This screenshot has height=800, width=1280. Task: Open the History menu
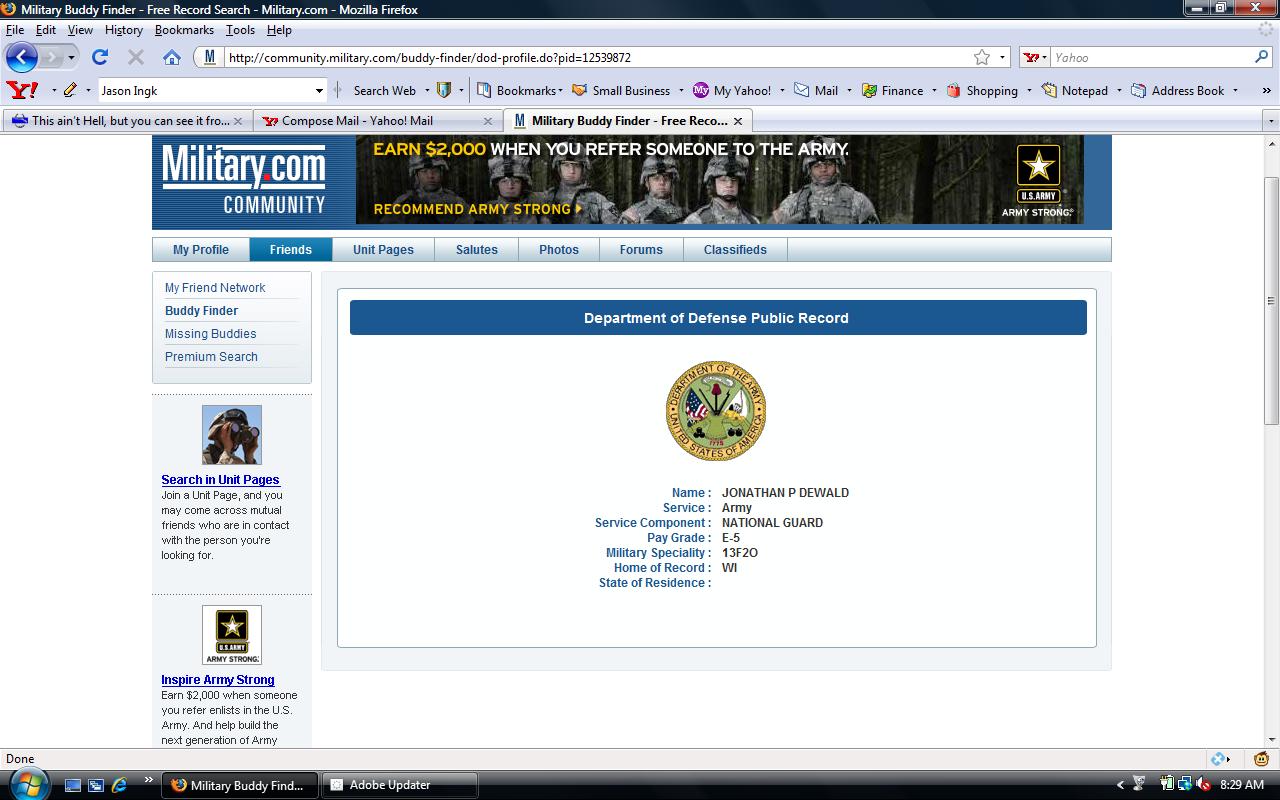click(123, 30)
